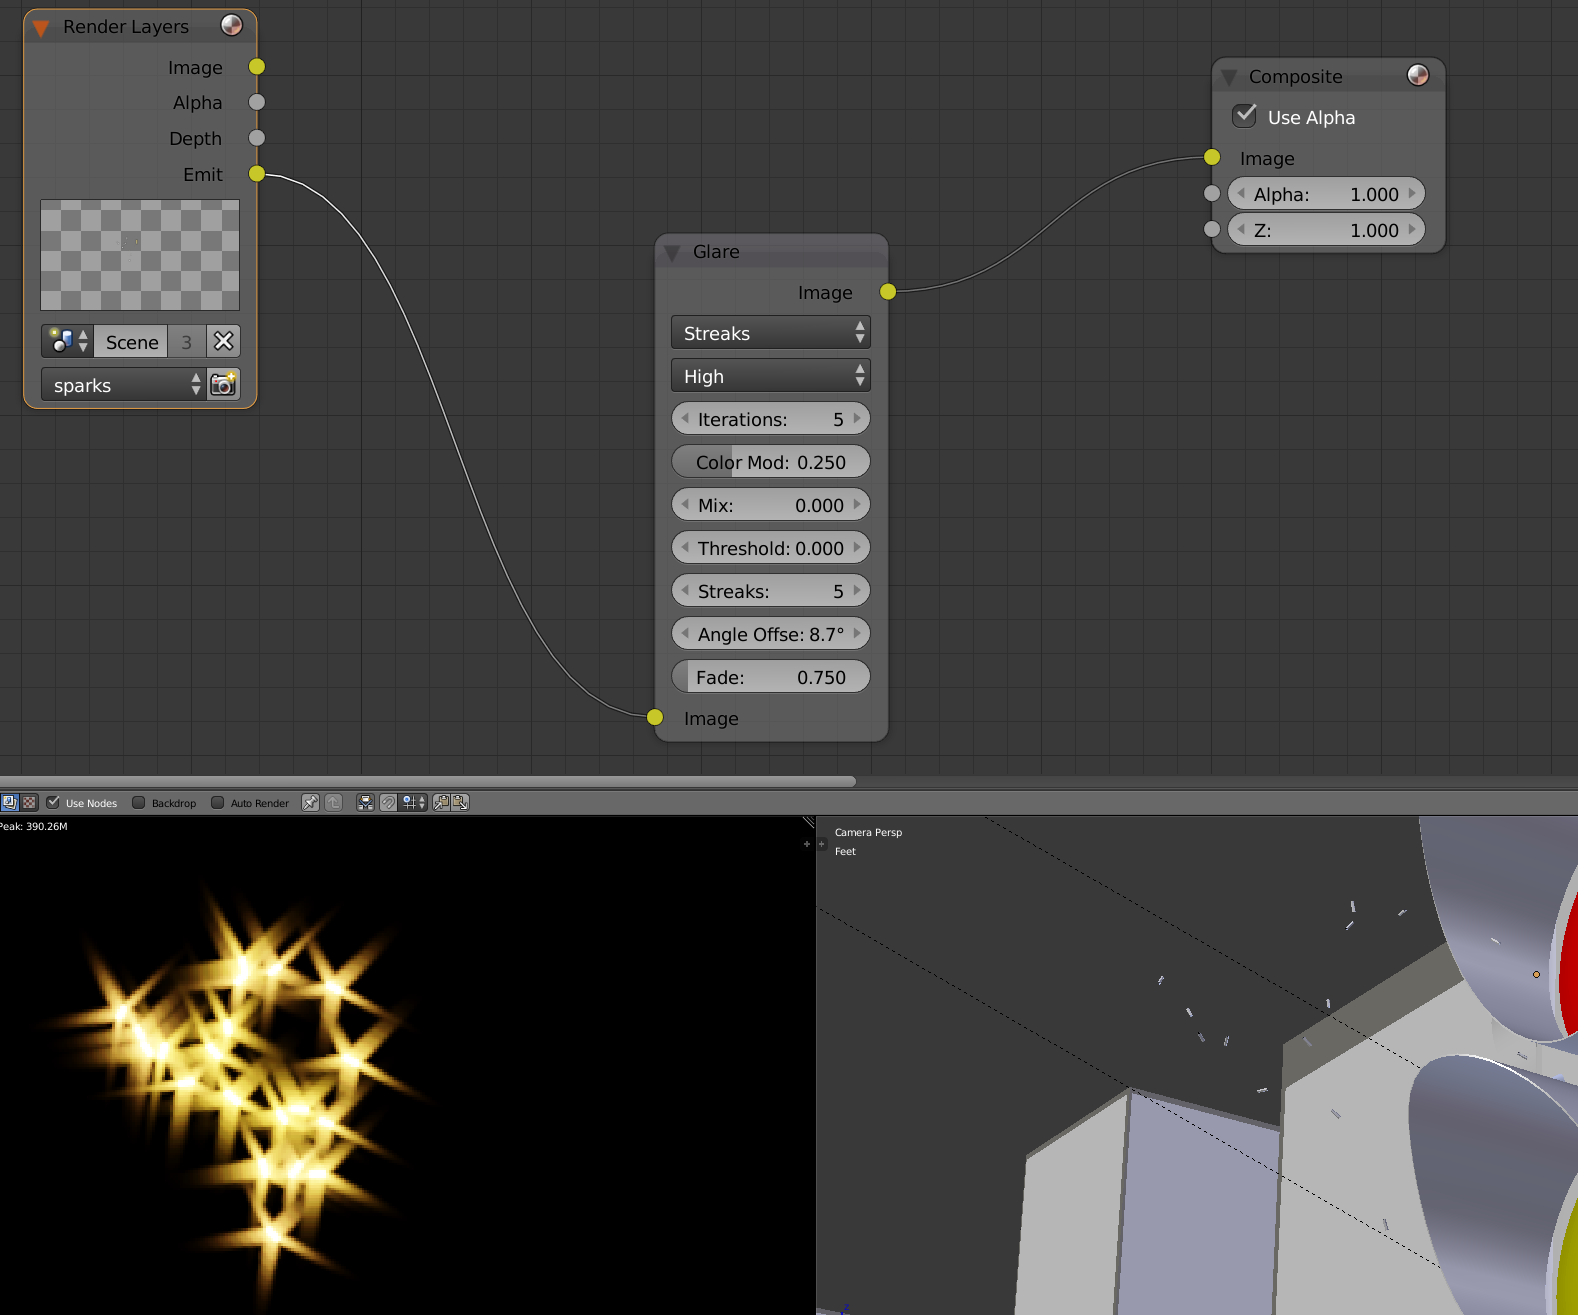The width and height of the screenshot is (1578, 1315).
Task: Go to the parent node tree icon
Action: [333, 802]
